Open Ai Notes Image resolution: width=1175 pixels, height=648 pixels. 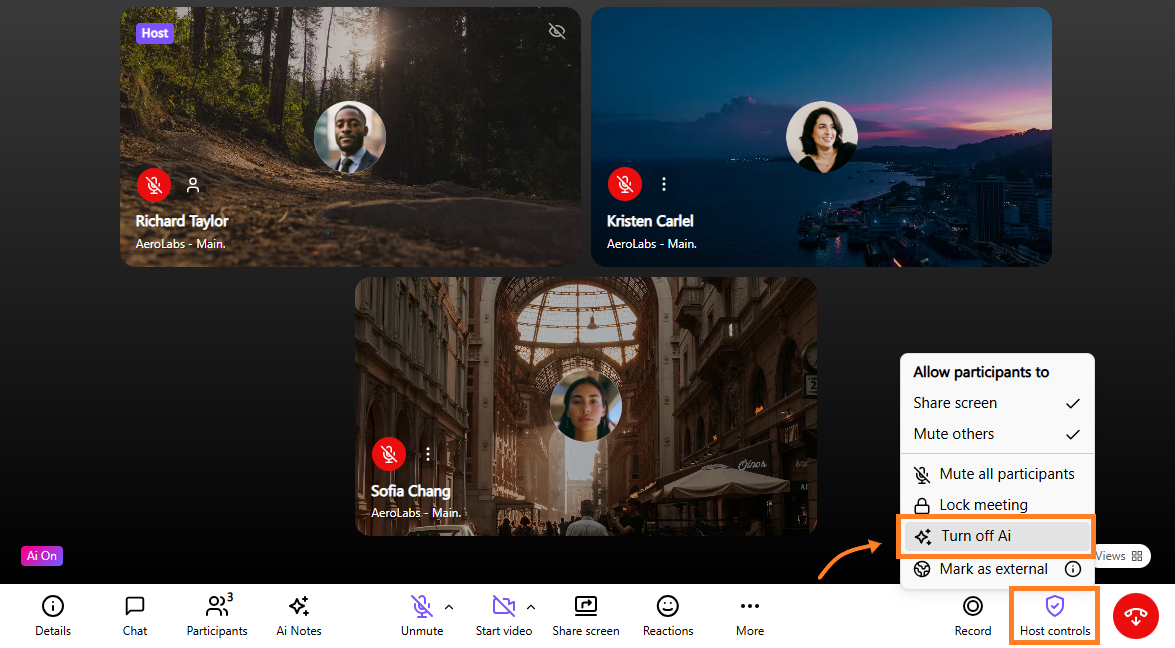[x=299, y=615]
